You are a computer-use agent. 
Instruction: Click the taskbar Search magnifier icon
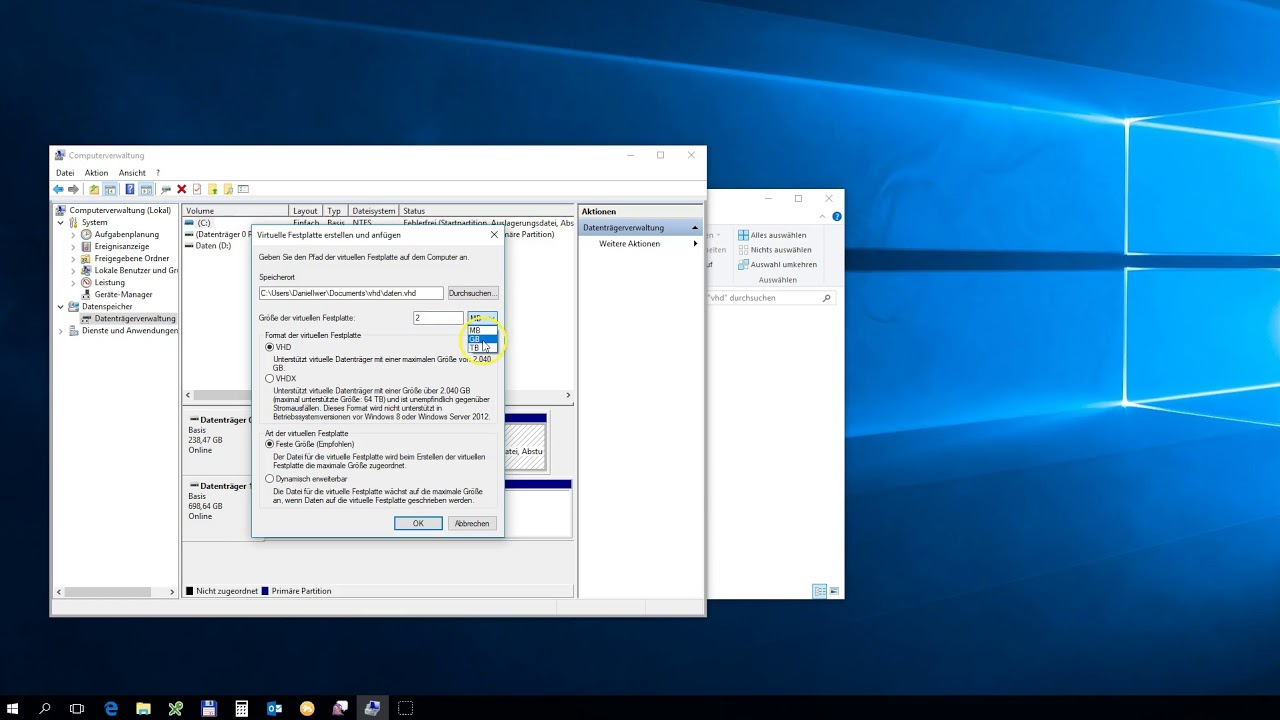pos(45,708)
